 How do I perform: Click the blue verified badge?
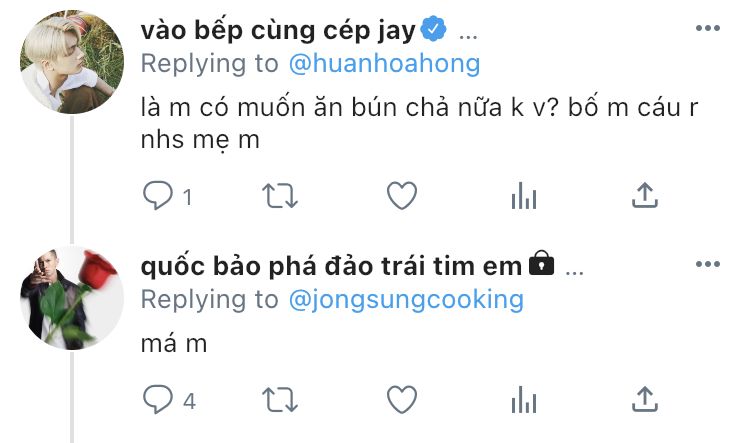433,29
